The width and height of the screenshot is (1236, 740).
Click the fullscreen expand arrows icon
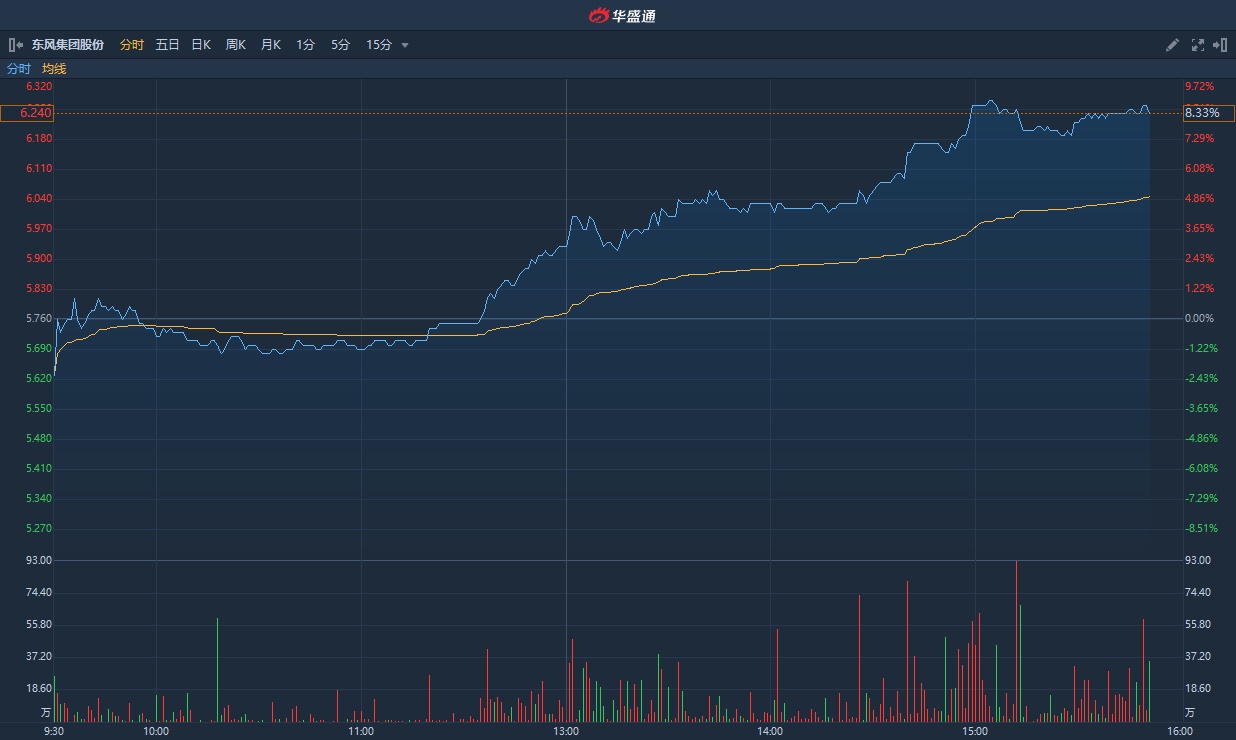[1198, 45]
